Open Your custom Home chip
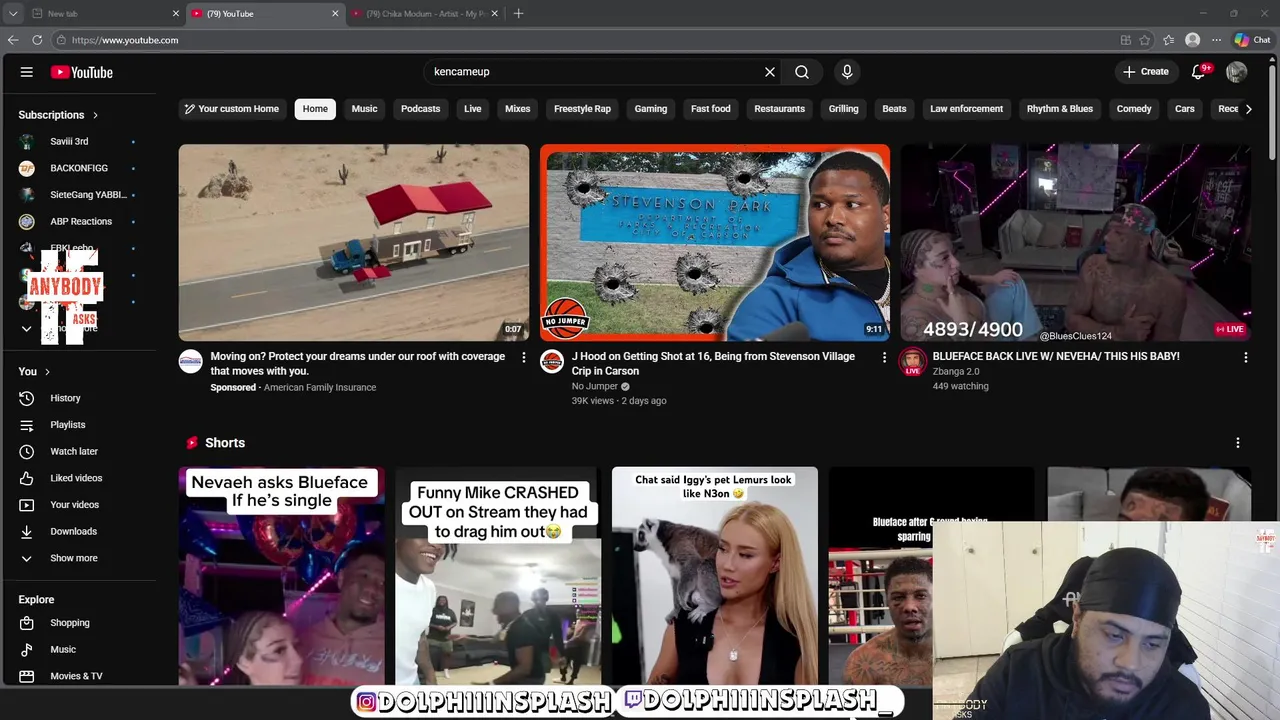Screen dimensions: 1280x720 pyautogui.click(x=232, y=109)
